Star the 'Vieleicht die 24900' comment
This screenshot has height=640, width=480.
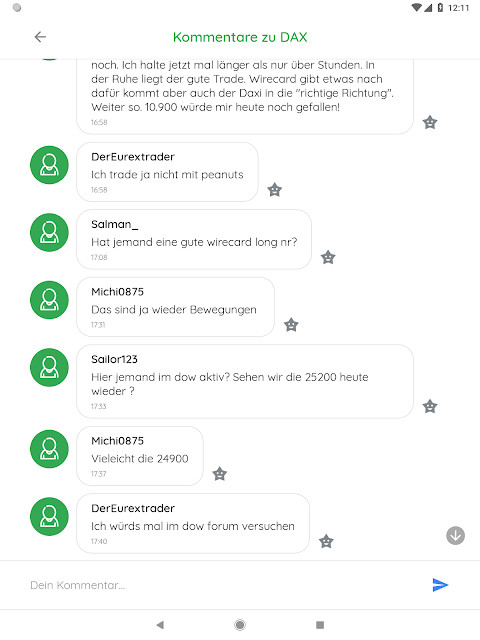tap(220, 474)
